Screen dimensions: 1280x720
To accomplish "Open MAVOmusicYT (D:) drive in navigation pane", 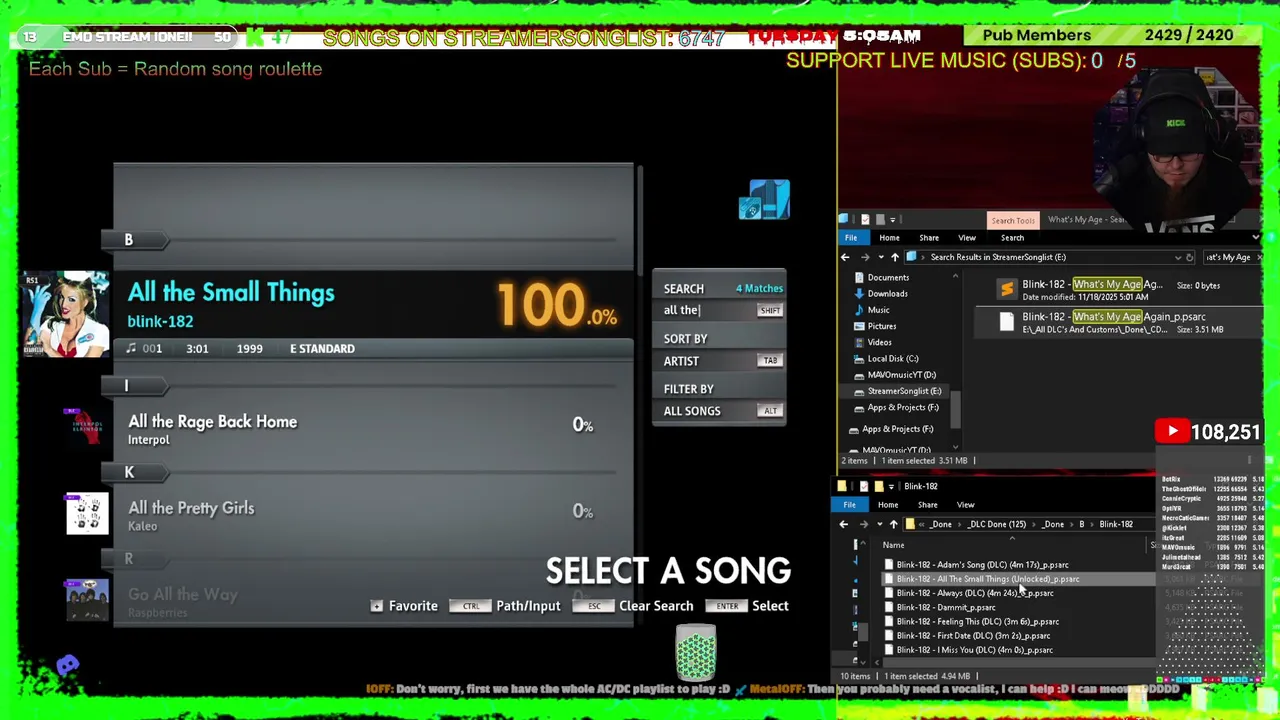I will coord(901,375).
